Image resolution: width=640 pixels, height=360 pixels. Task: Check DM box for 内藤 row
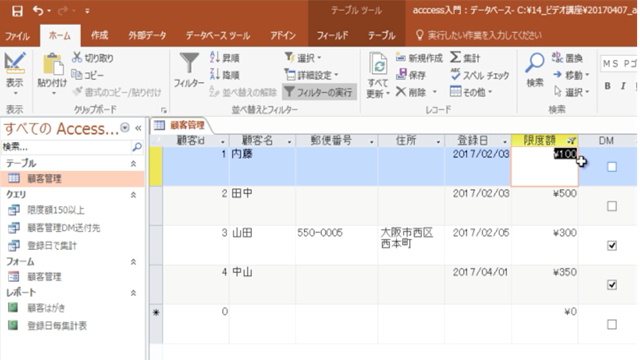point(612,167)
